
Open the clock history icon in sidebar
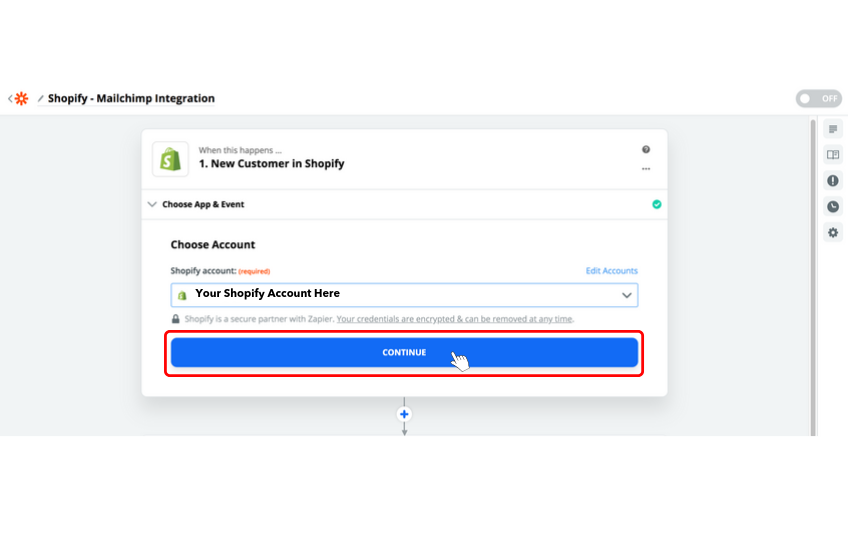(833, 206)
